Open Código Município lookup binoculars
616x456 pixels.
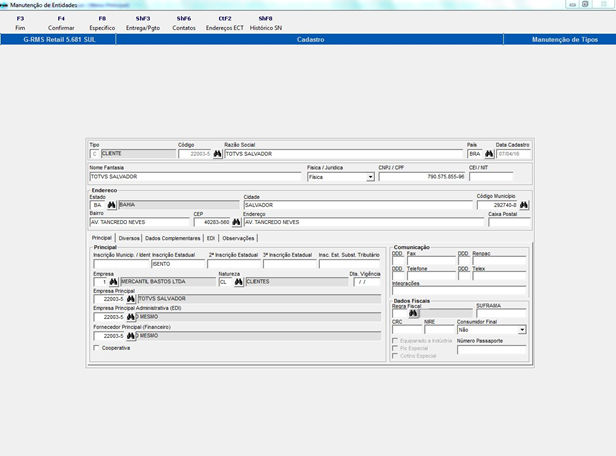coord(524,205)
